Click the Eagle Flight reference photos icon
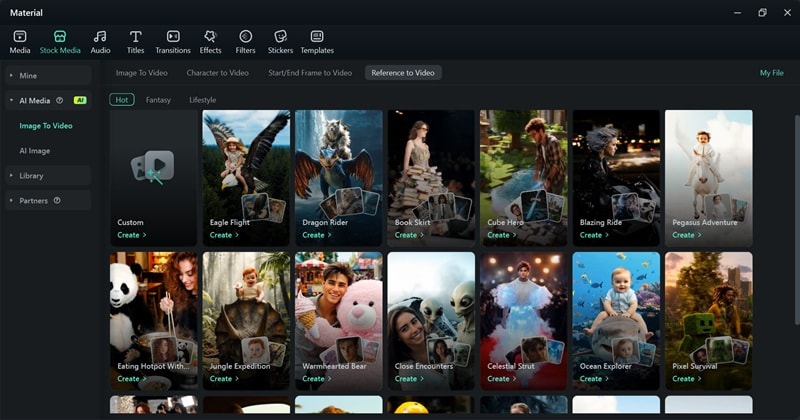 (x=264, y=207)
